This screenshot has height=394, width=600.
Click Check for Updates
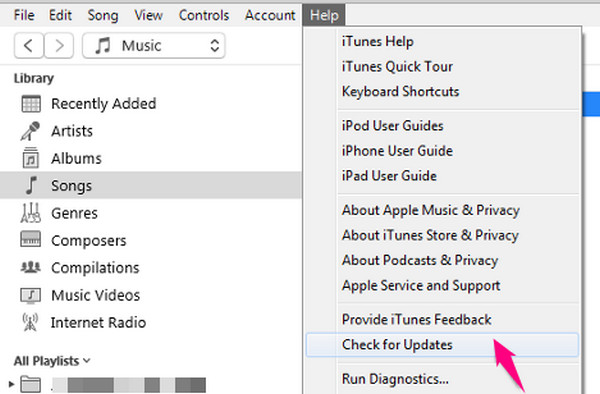[442, 345]
